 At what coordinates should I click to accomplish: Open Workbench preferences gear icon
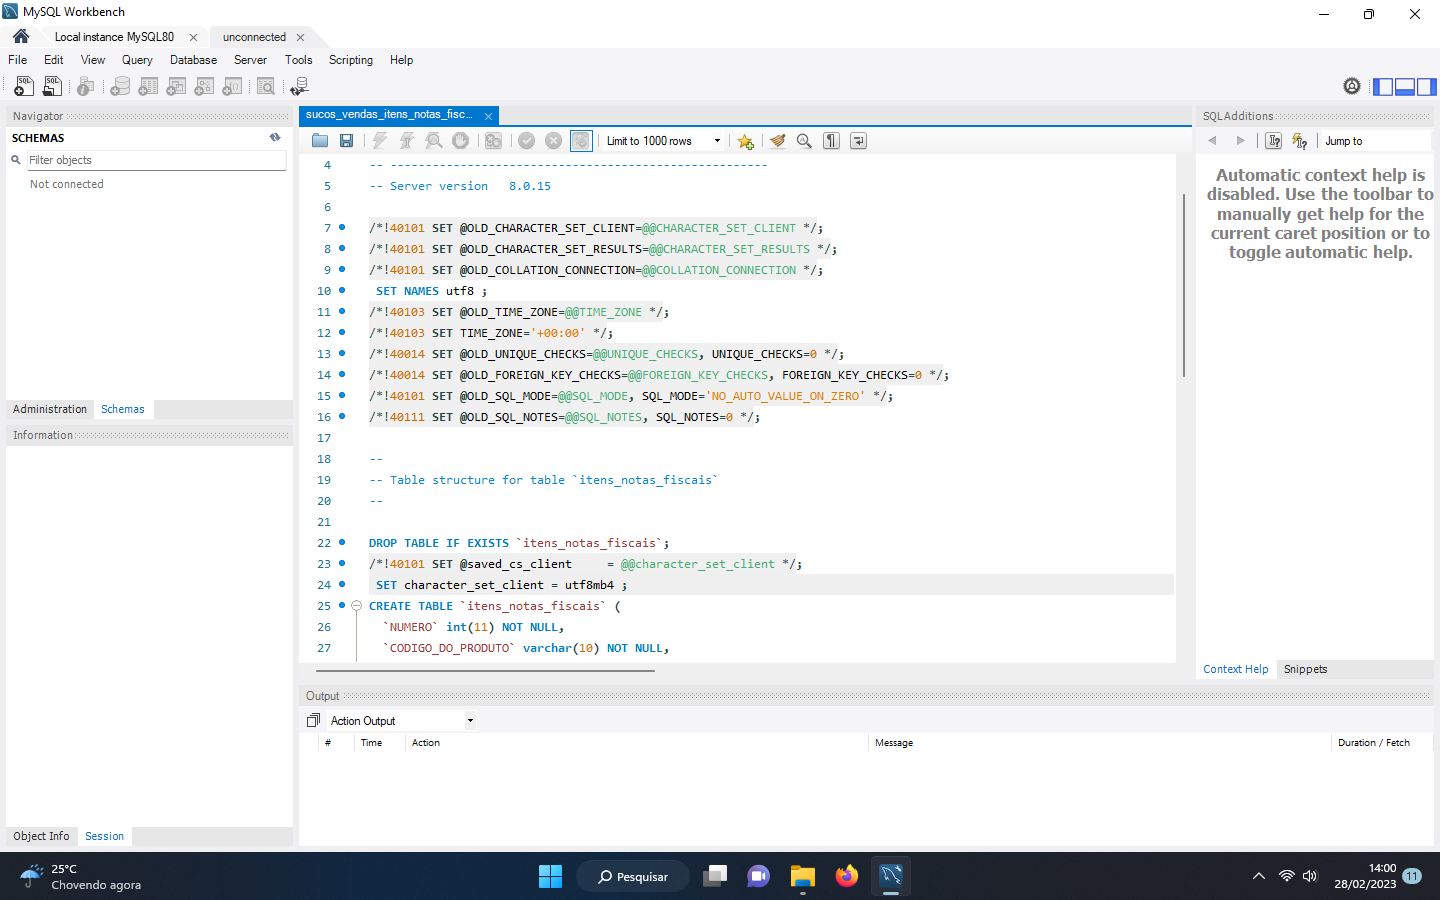1352,86
